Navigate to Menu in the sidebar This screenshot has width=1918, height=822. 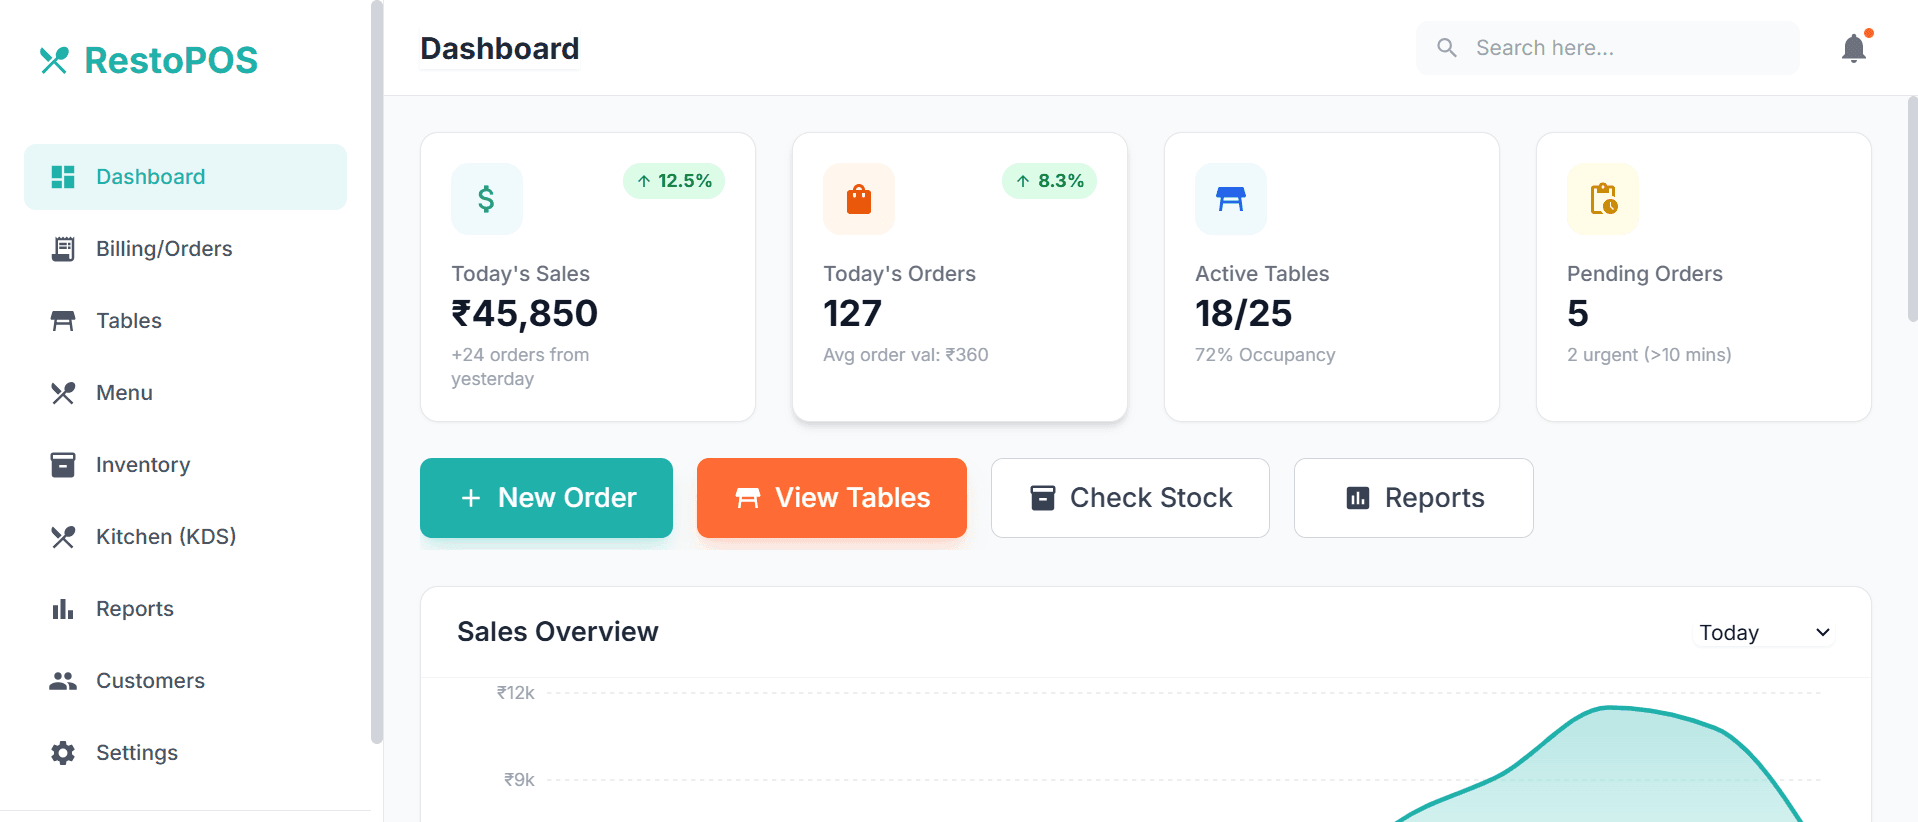coord(185,393)
